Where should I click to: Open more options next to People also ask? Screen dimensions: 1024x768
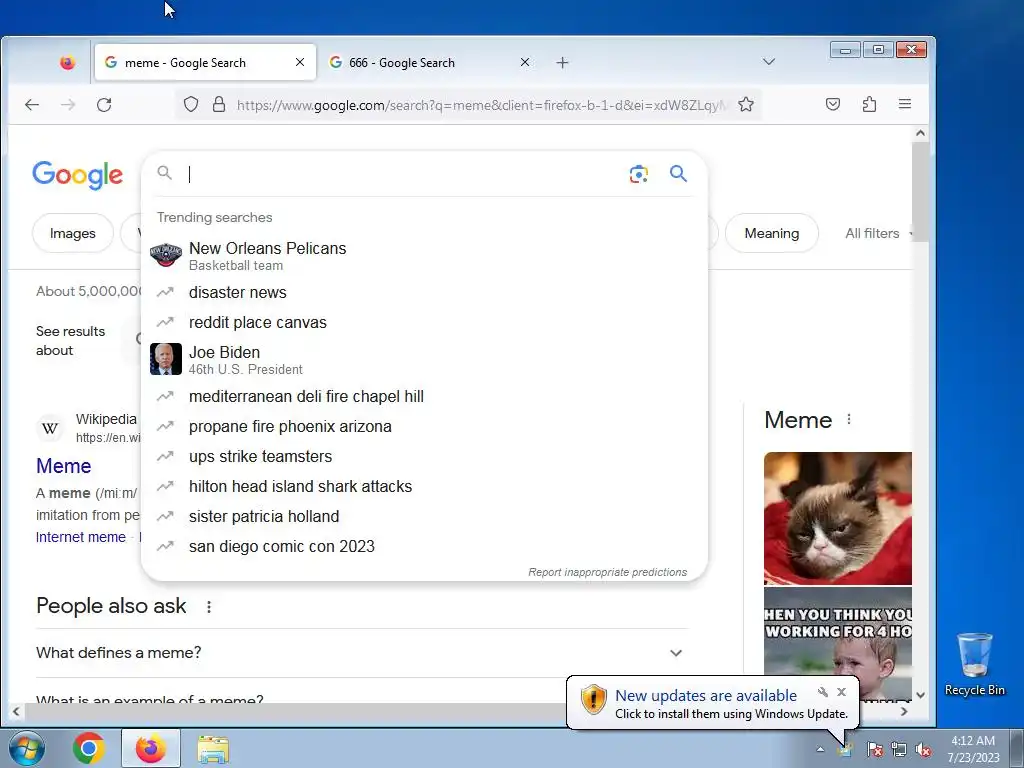tap(209, 607)
